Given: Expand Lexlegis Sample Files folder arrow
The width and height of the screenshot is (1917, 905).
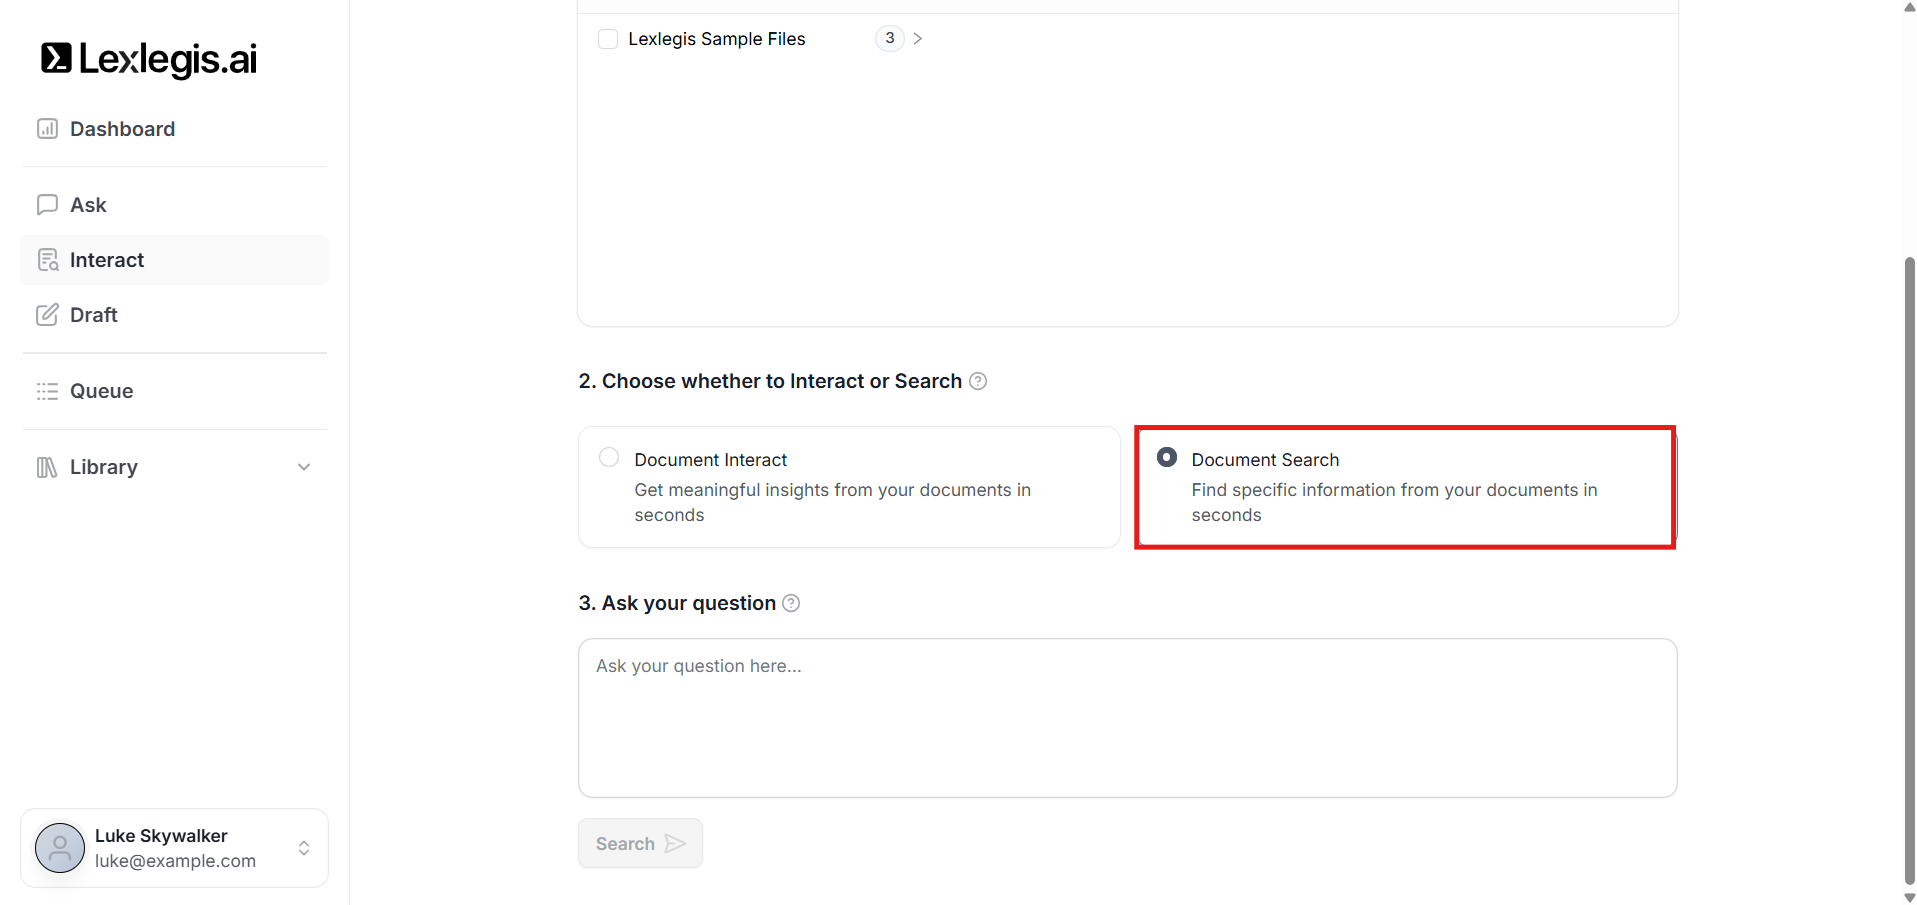Looking at the screenshot, I should (918, 39).
